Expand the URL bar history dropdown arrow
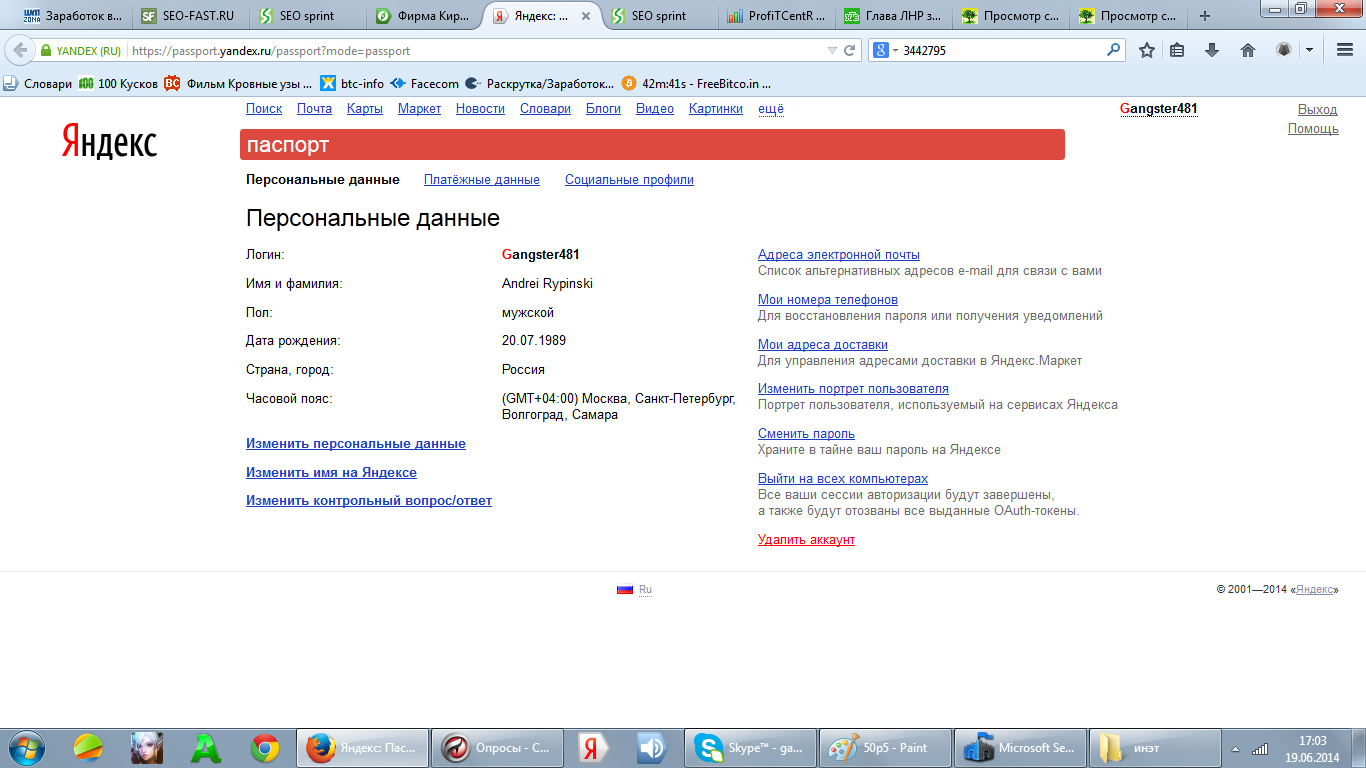The width and height of the screenshot is (1366, 768). pos(832,50)
